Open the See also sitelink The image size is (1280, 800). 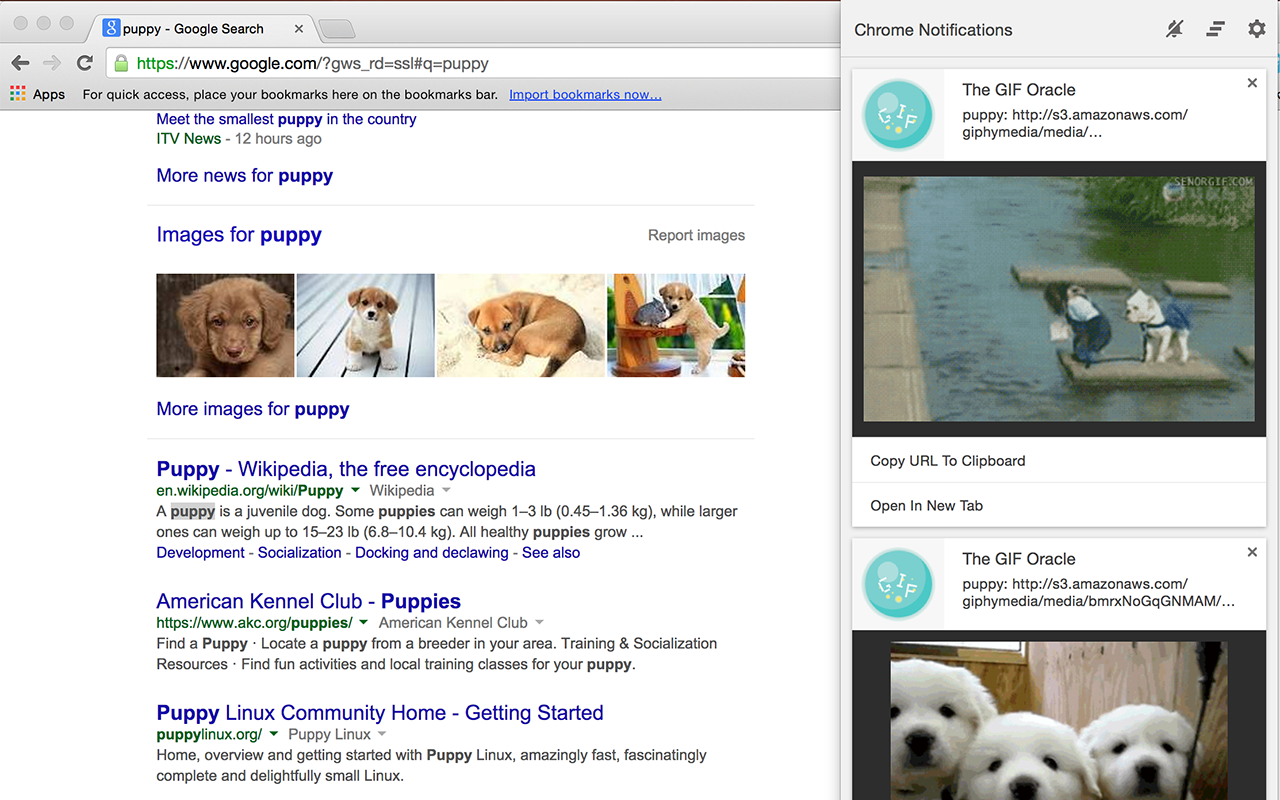click(551, 552)
